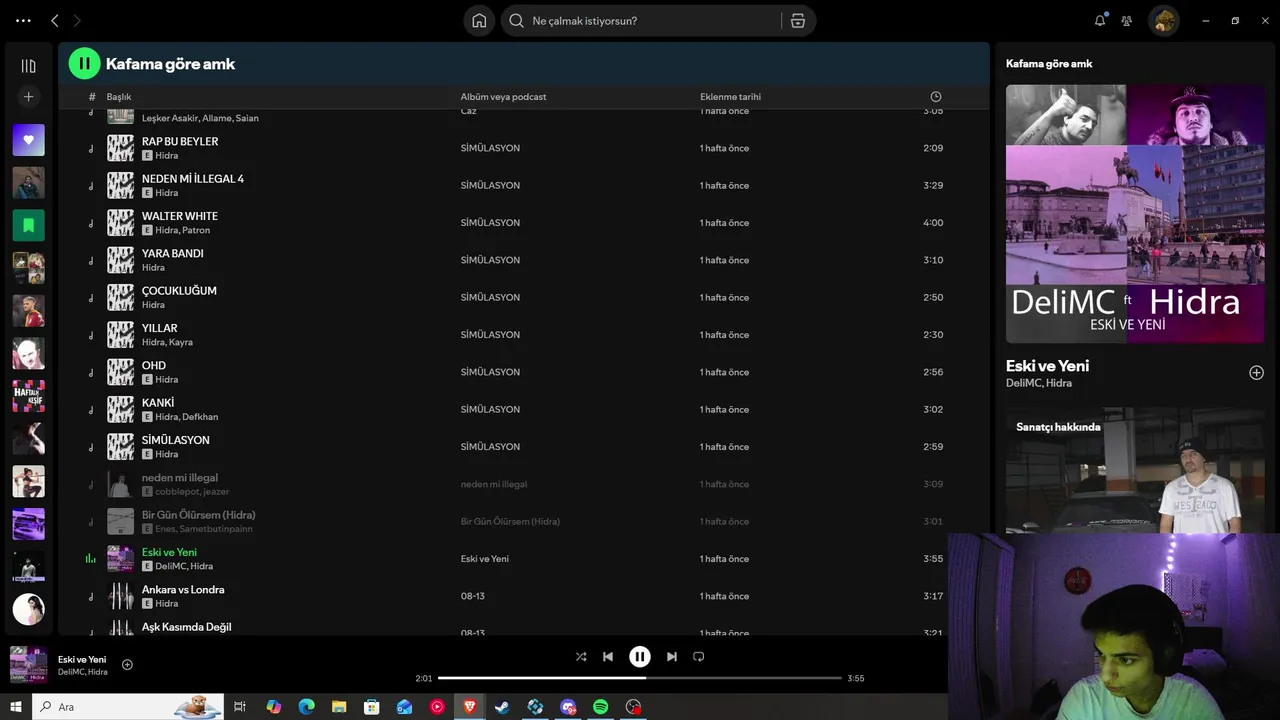
Task: Open the Kafama göre amk header in right panel
Action: pos(1049,63)
